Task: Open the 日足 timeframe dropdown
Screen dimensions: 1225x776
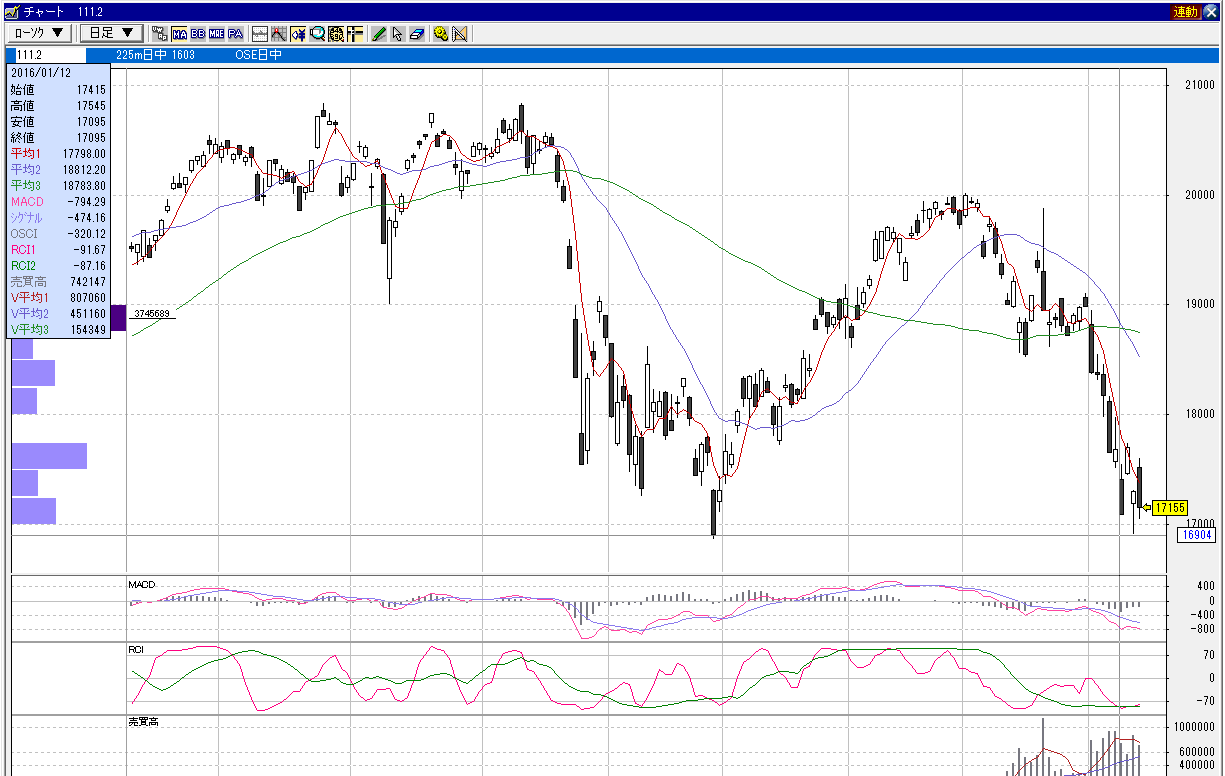Action: pos(111,33)
